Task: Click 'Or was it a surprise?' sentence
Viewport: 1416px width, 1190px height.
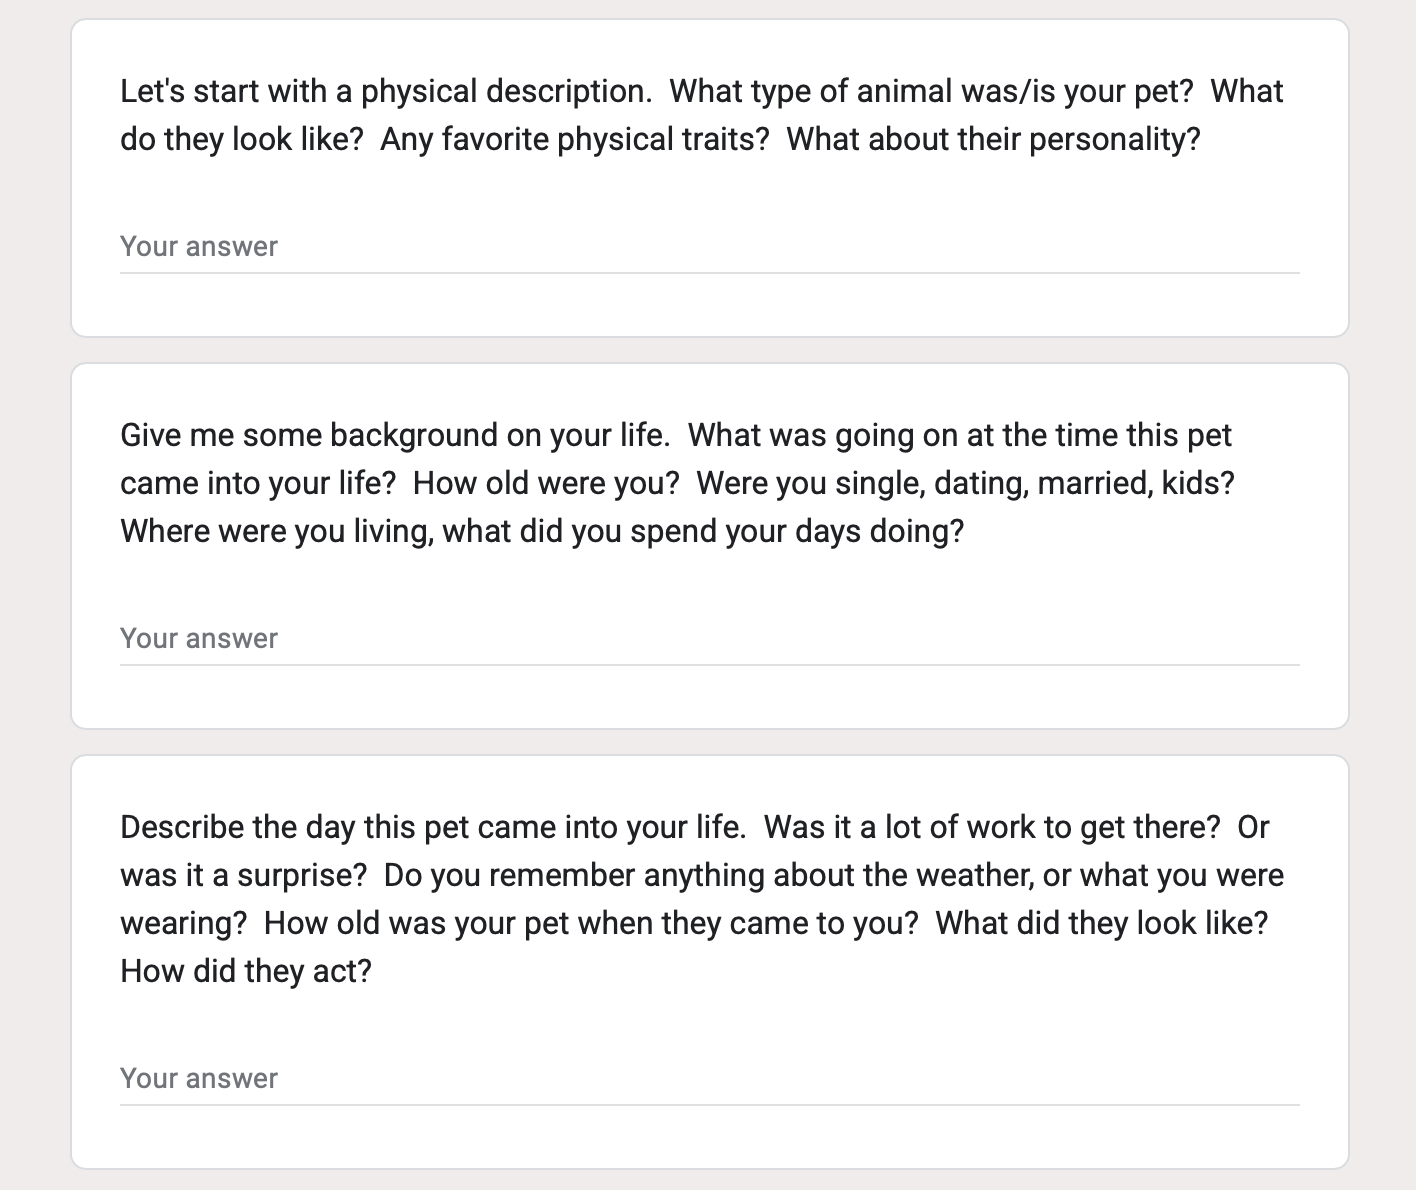Action: click(244, 876)
